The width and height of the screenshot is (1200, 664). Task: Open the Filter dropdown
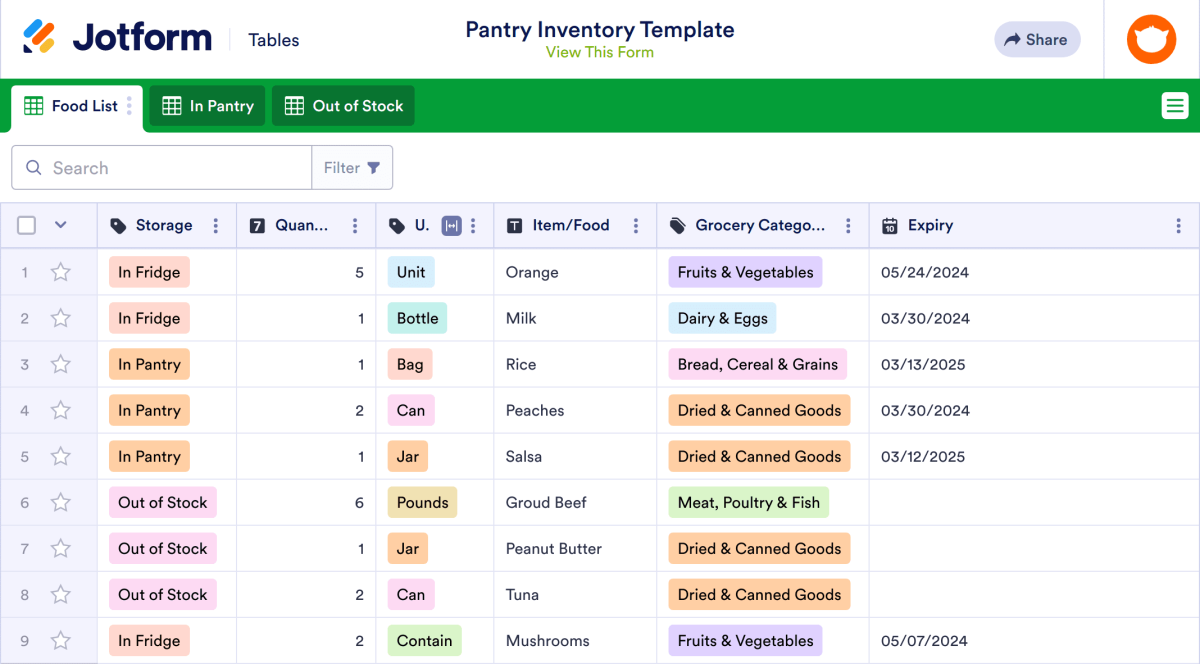(352, 167)
